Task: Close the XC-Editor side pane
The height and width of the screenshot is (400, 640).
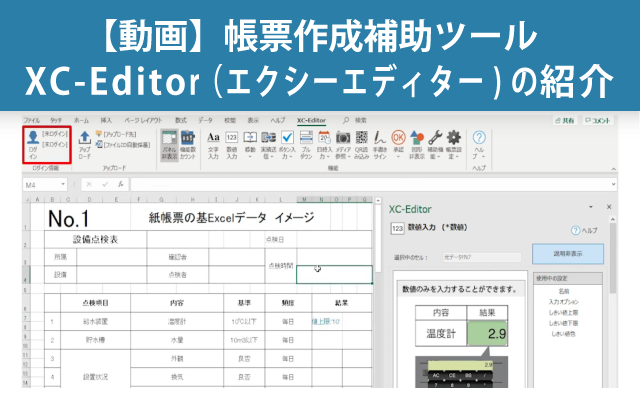Action: coord(609,207)
